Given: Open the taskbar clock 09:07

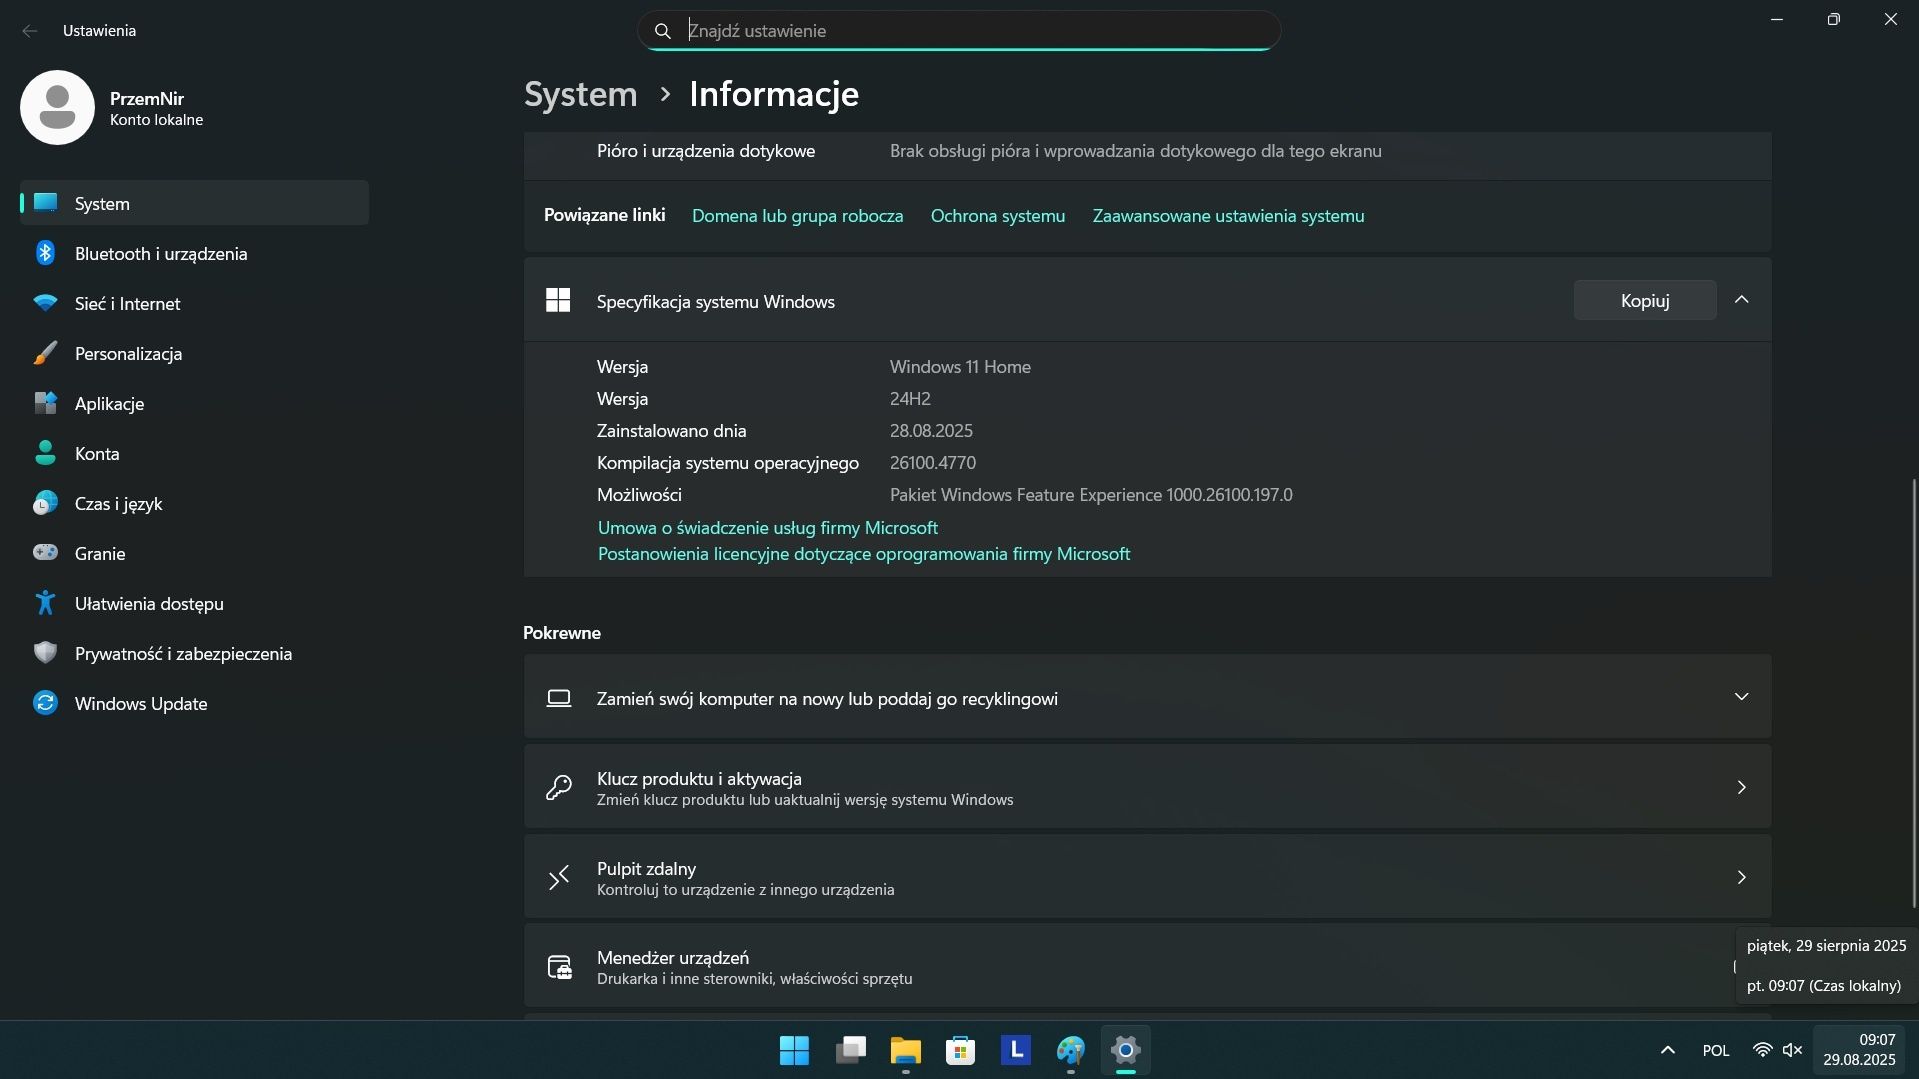Looking at the screenshot, I should pyautogui.click(x=1859, y=1050).
